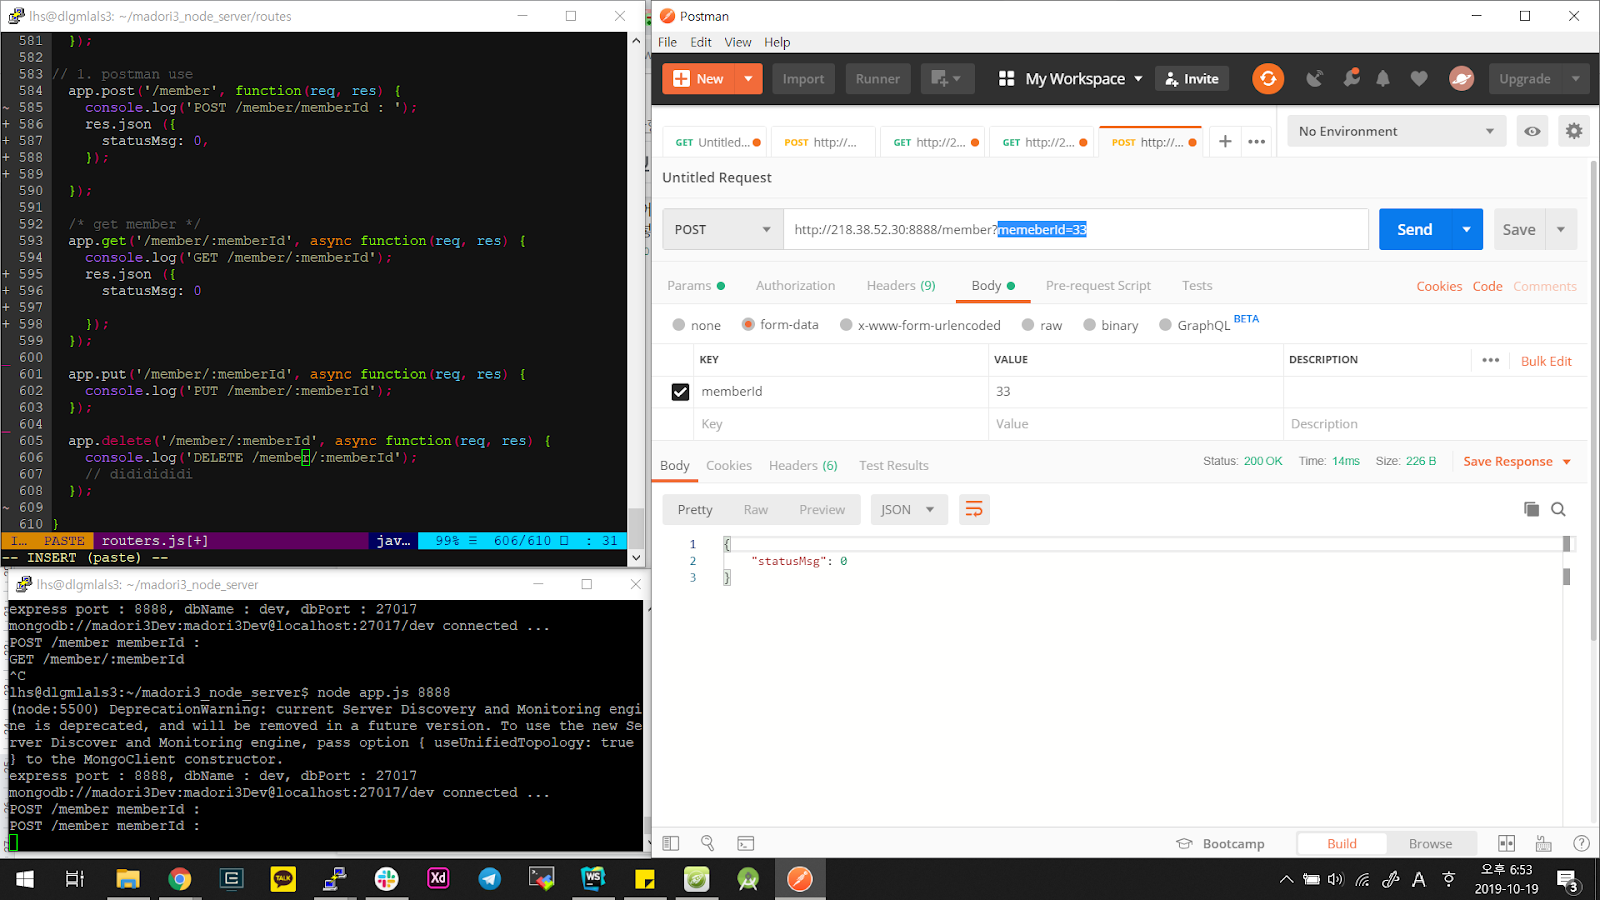
Task: Click the Windows Start button
Action: (x=25, y=879)
